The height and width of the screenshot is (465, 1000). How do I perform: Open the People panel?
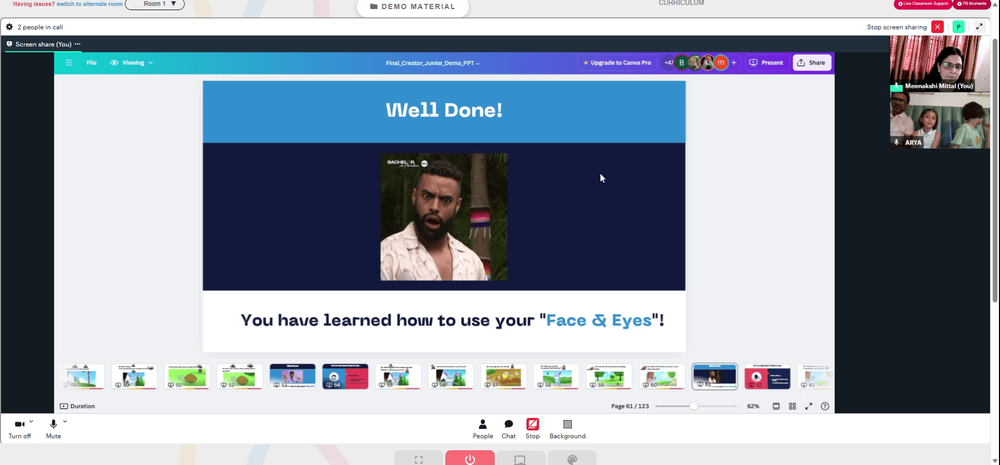(483, 429)
